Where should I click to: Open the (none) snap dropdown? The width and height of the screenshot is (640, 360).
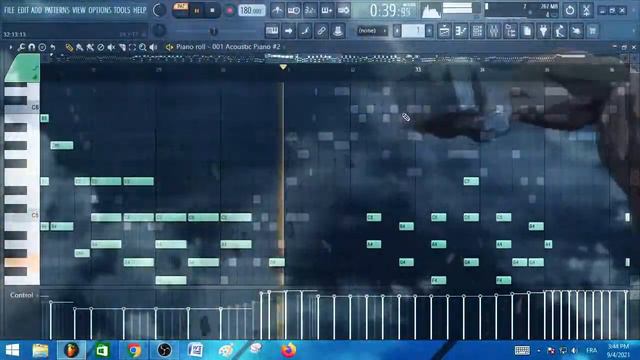point(371,31)
